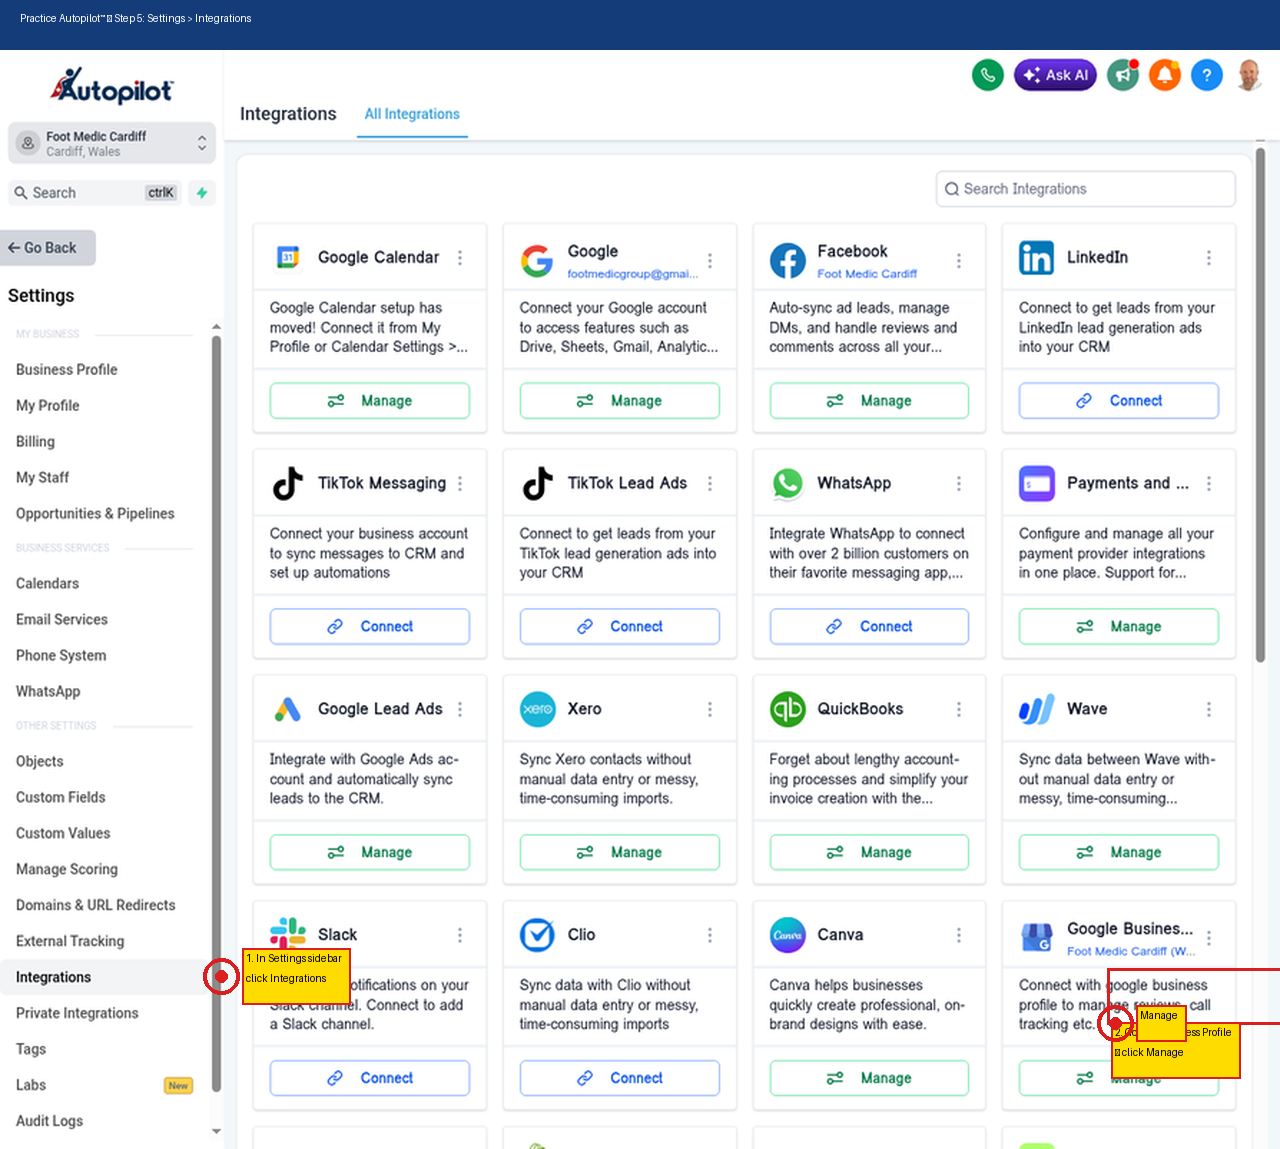Switch to the All Integrations tab

(412, 114)
